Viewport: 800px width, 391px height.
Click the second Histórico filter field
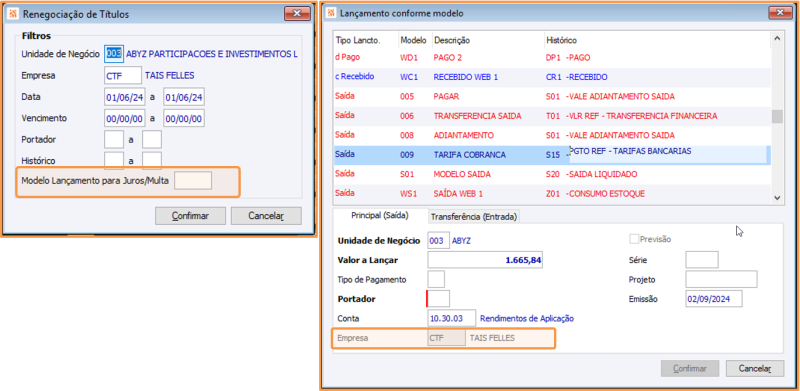tap(152, 160)
